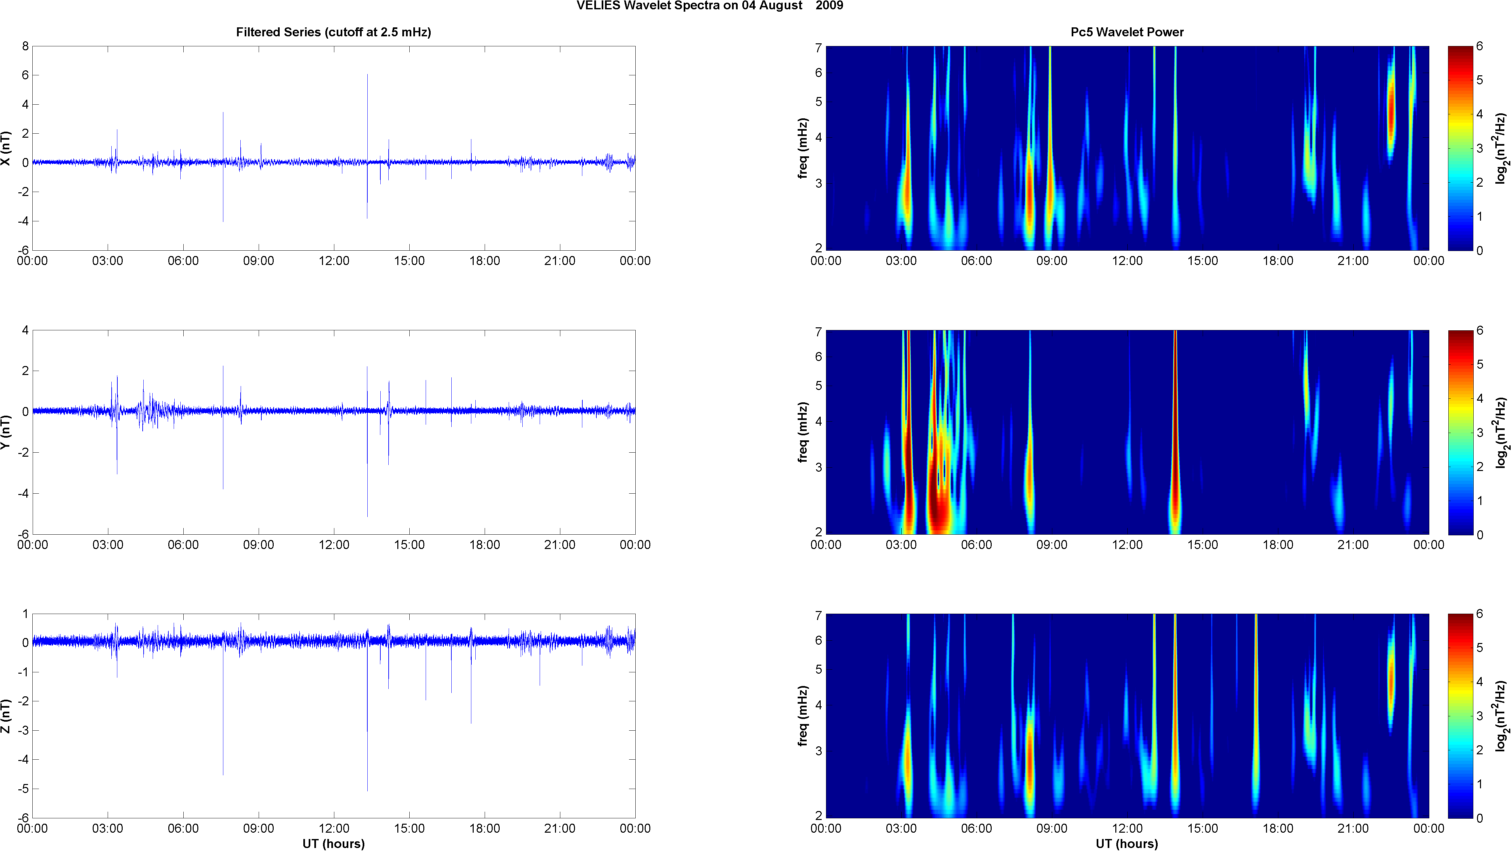Viewport: 1511px width, 851px height.
Task: Click "UT (hours)" label under the Z time series
Action: pos(334,844)
